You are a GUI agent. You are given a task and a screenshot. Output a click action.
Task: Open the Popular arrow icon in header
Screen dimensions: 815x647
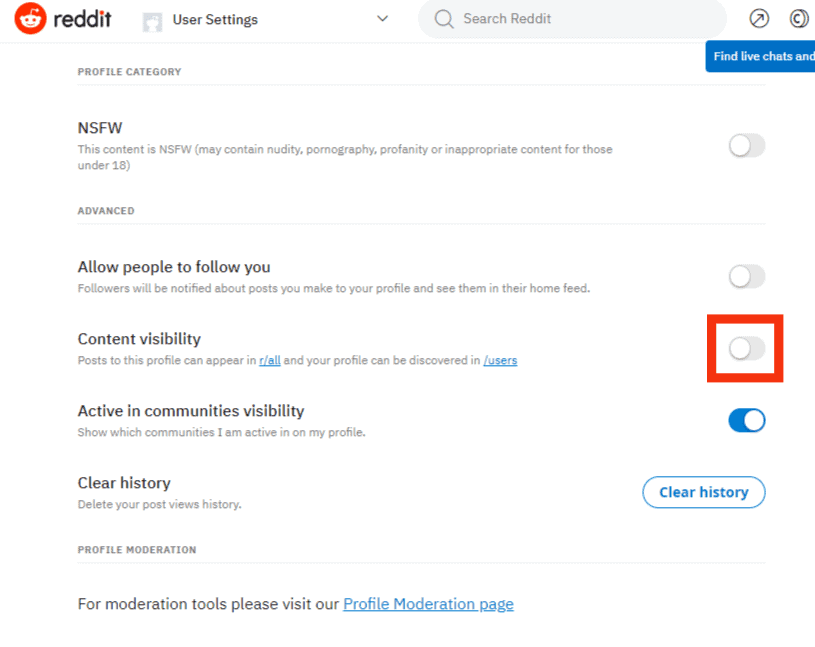pyautogui.click(x=759, y=19)
